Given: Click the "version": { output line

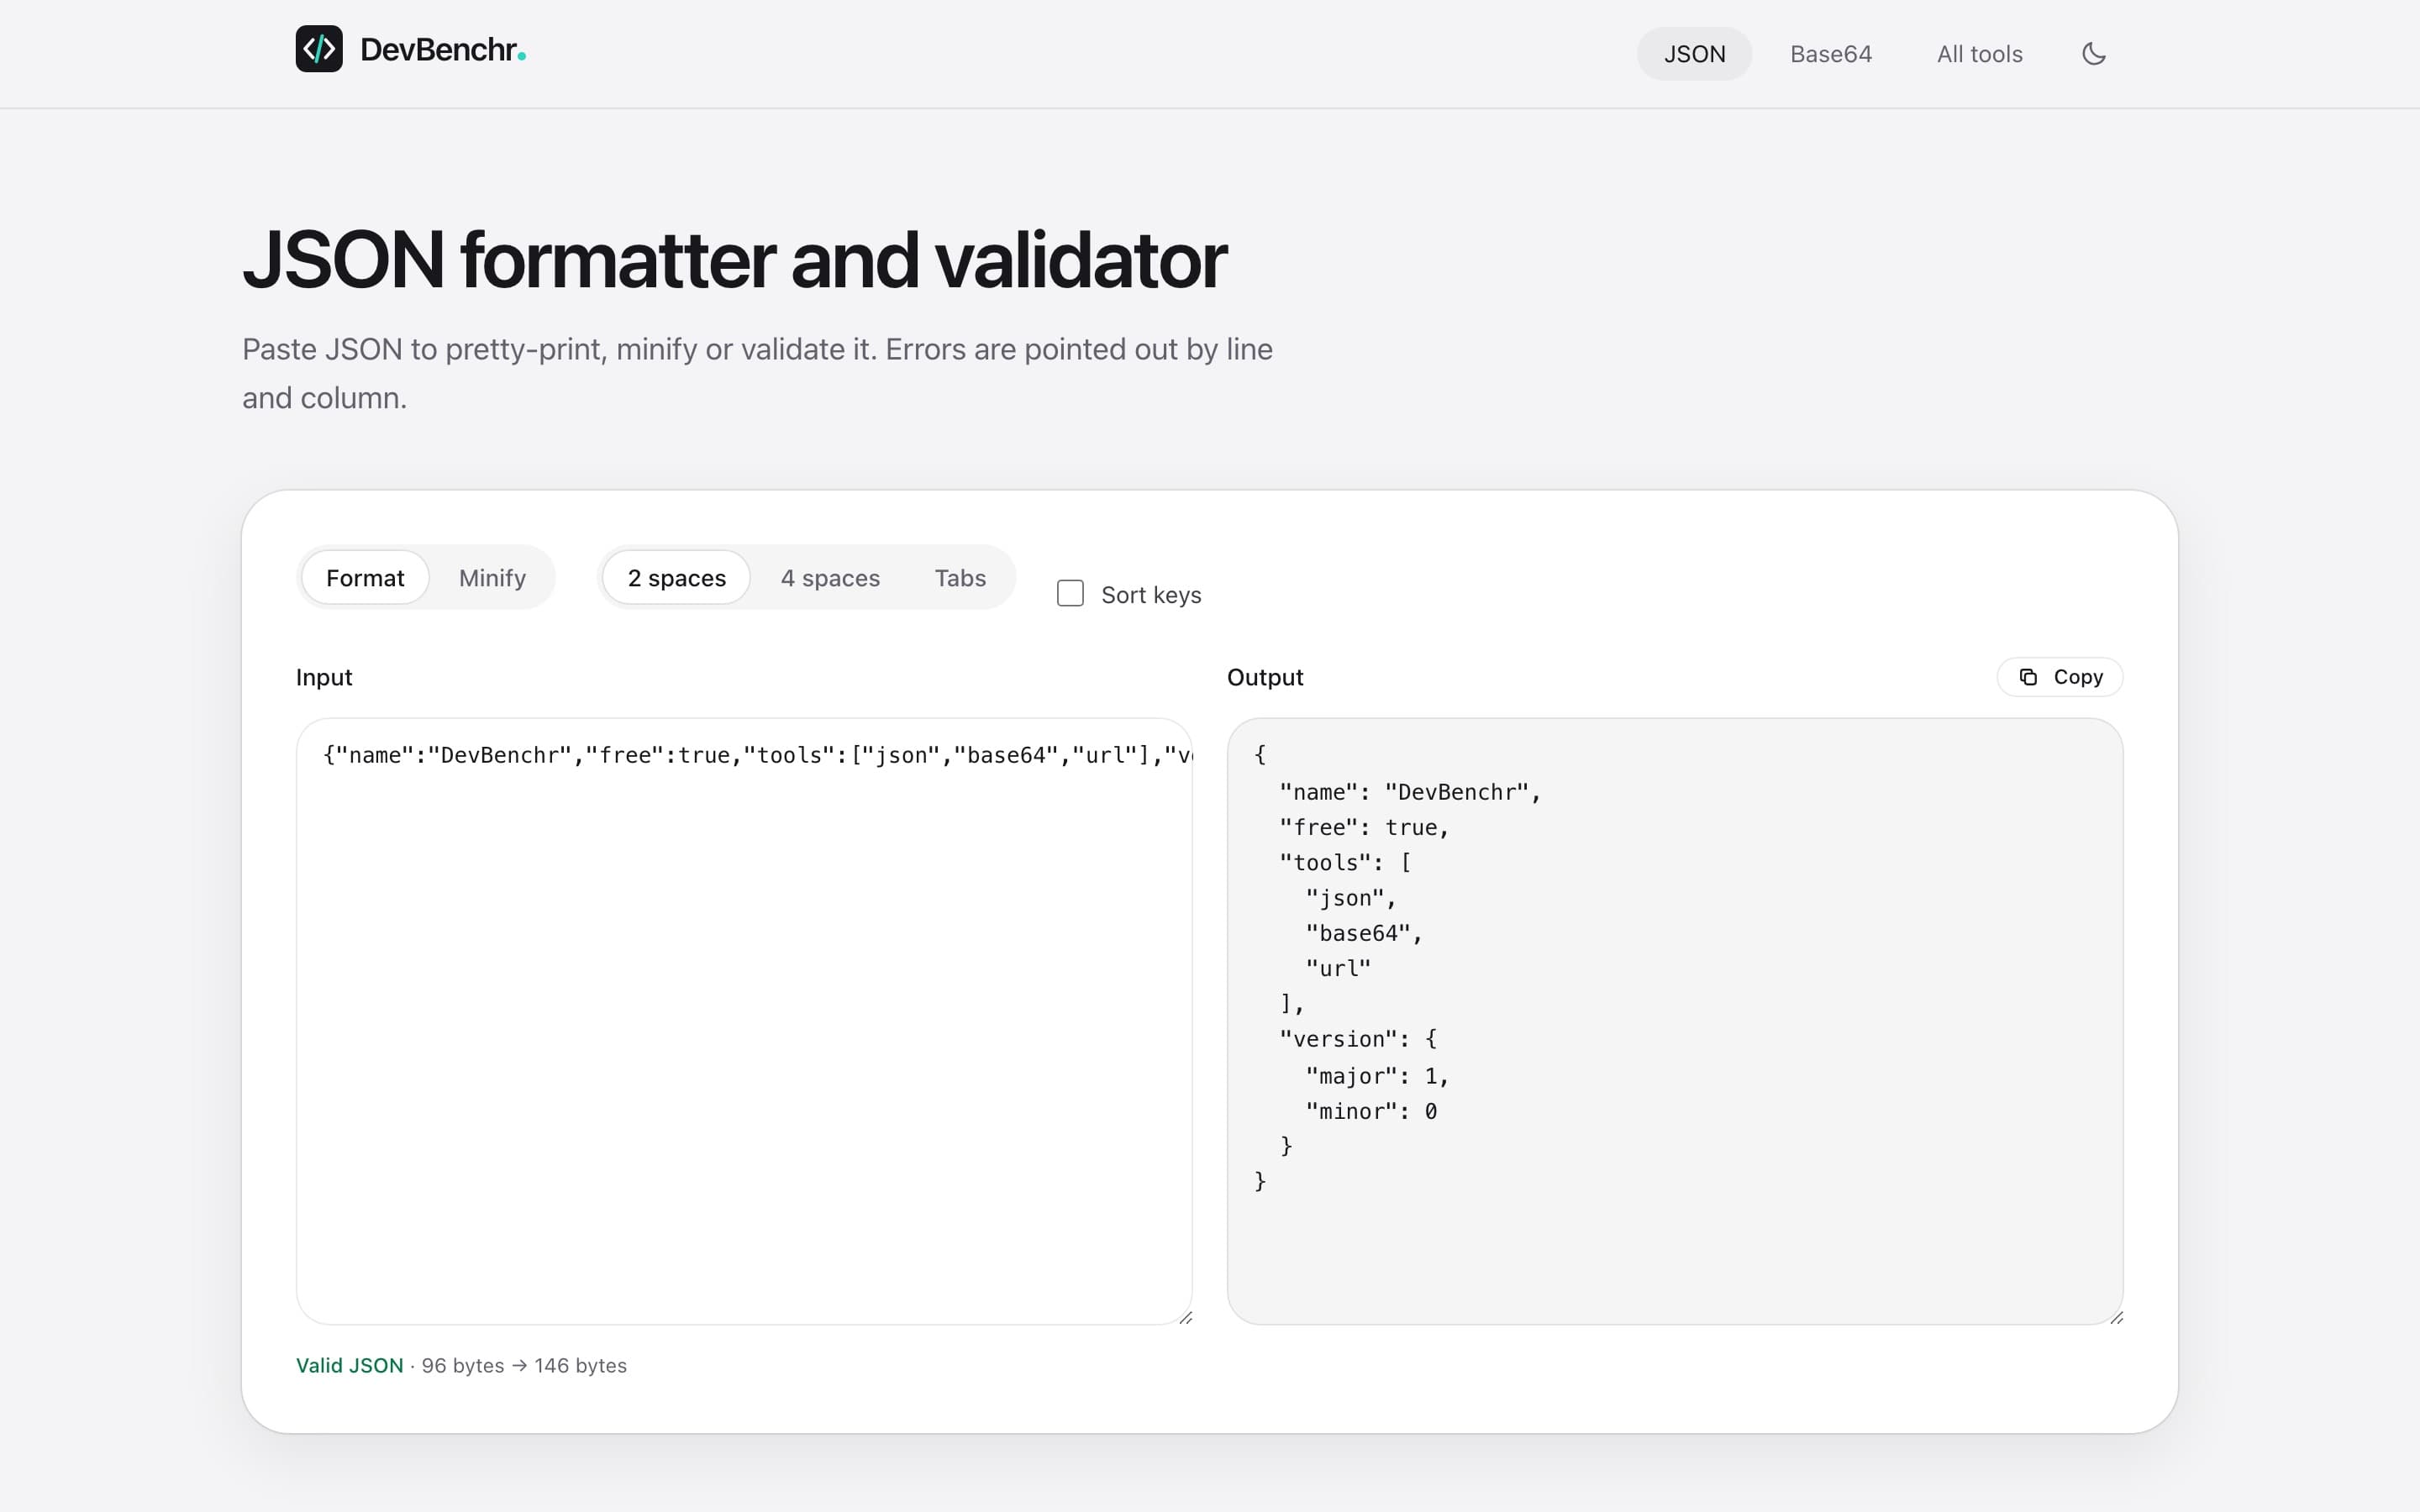Looking at the screenshot, I should (1358, 1039).
